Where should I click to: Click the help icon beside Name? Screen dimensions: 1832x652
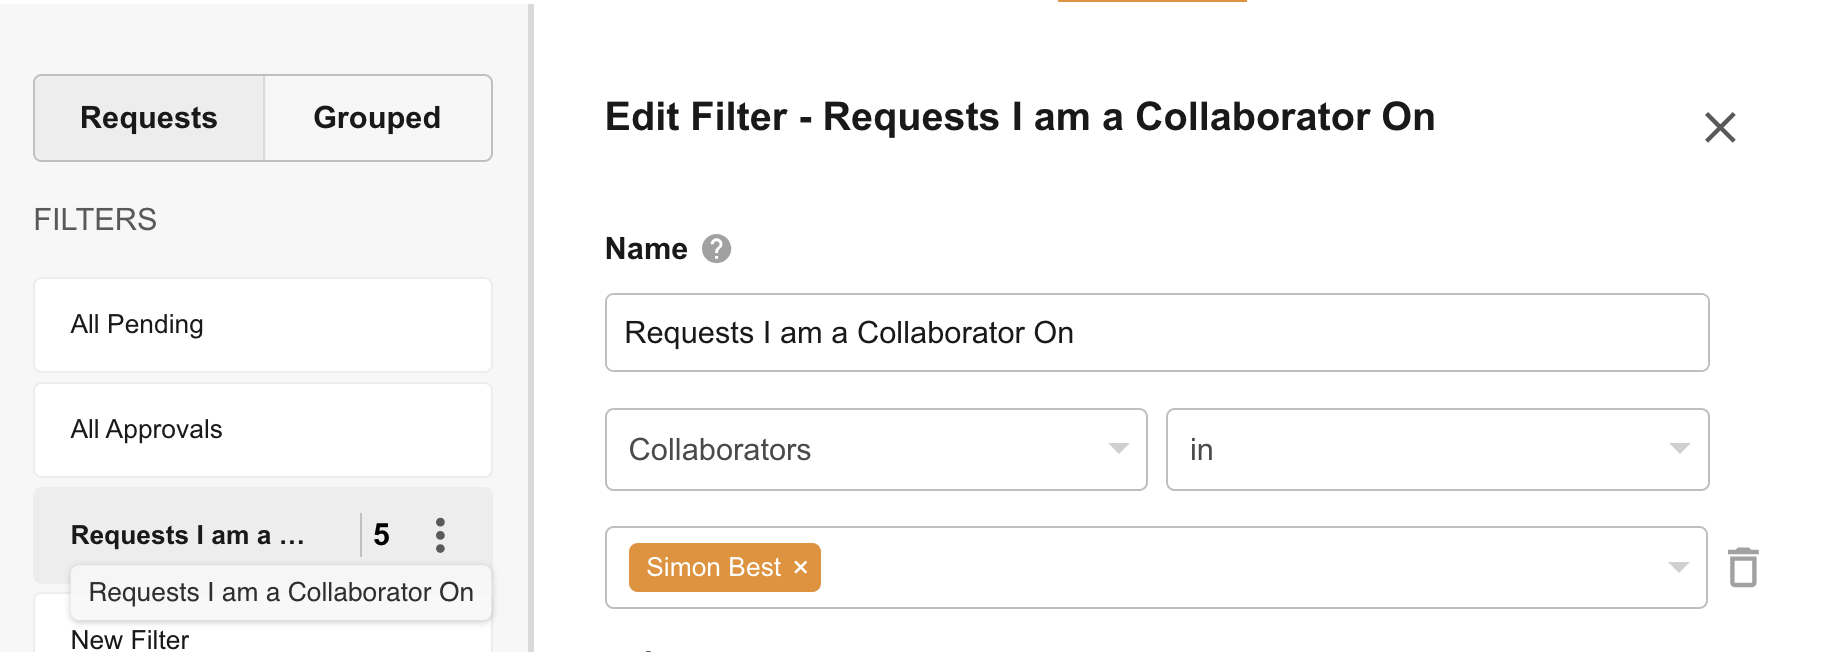[716, 248]
